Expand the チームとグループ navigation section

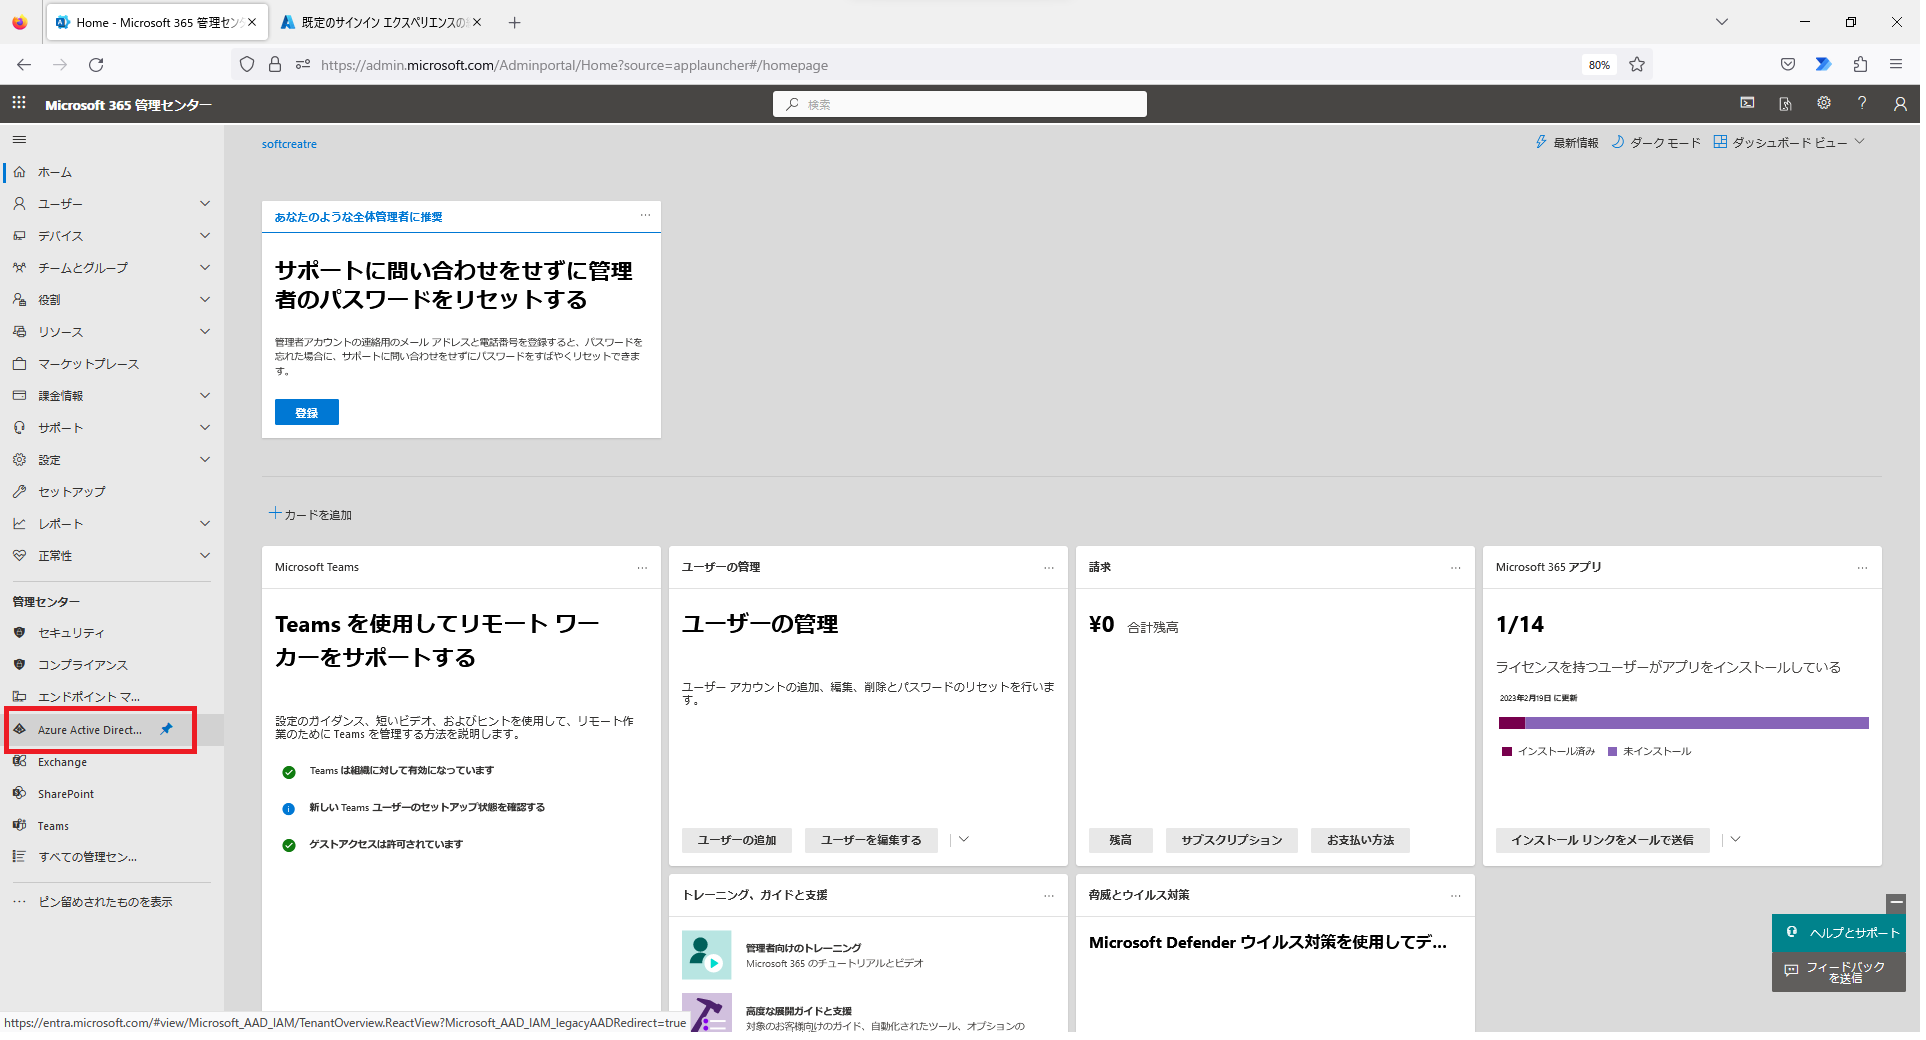[x=205, y=268]
